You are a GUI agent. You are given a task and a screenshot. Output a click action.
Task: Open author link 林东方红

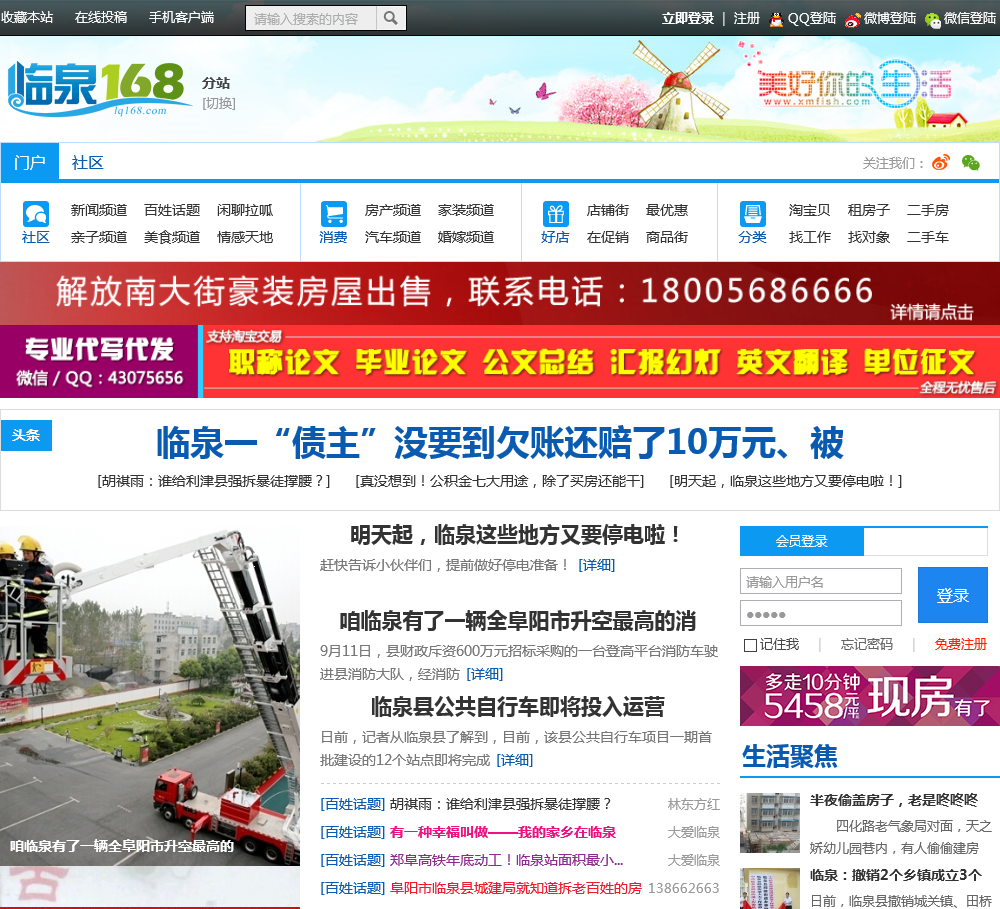[694, 804]
